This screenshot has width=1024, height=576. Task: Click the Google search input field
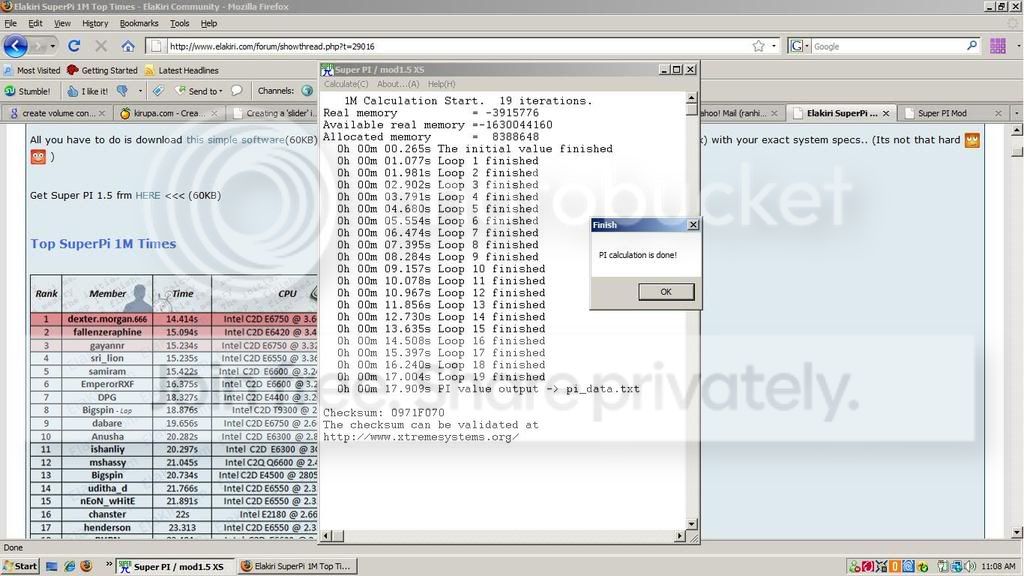coord(888,46)
